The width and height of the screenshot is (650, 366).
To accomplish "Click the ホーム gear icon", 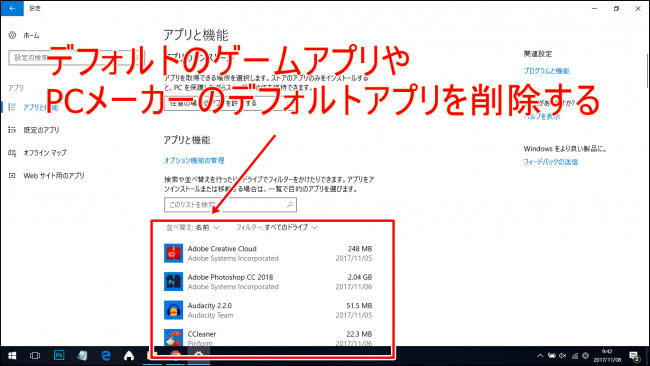I will tap(12, 35).
